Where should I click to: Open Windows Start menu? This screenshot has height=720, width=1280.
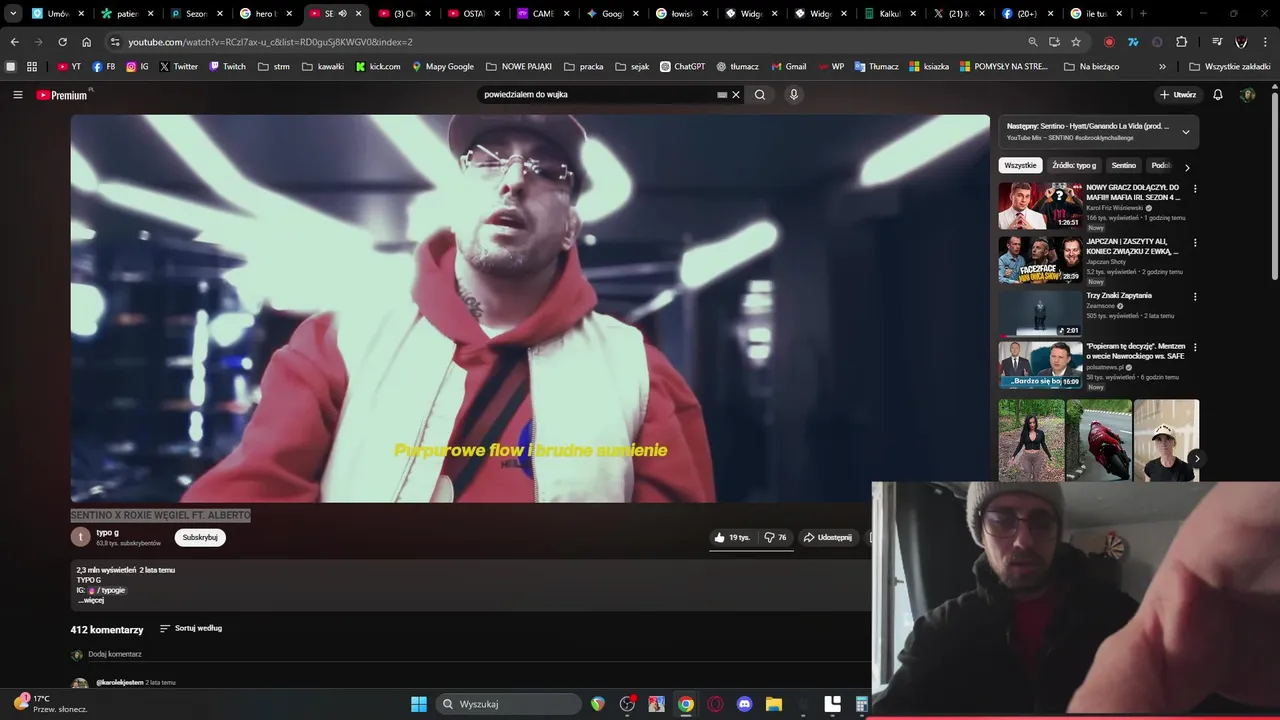pos(419,704)
